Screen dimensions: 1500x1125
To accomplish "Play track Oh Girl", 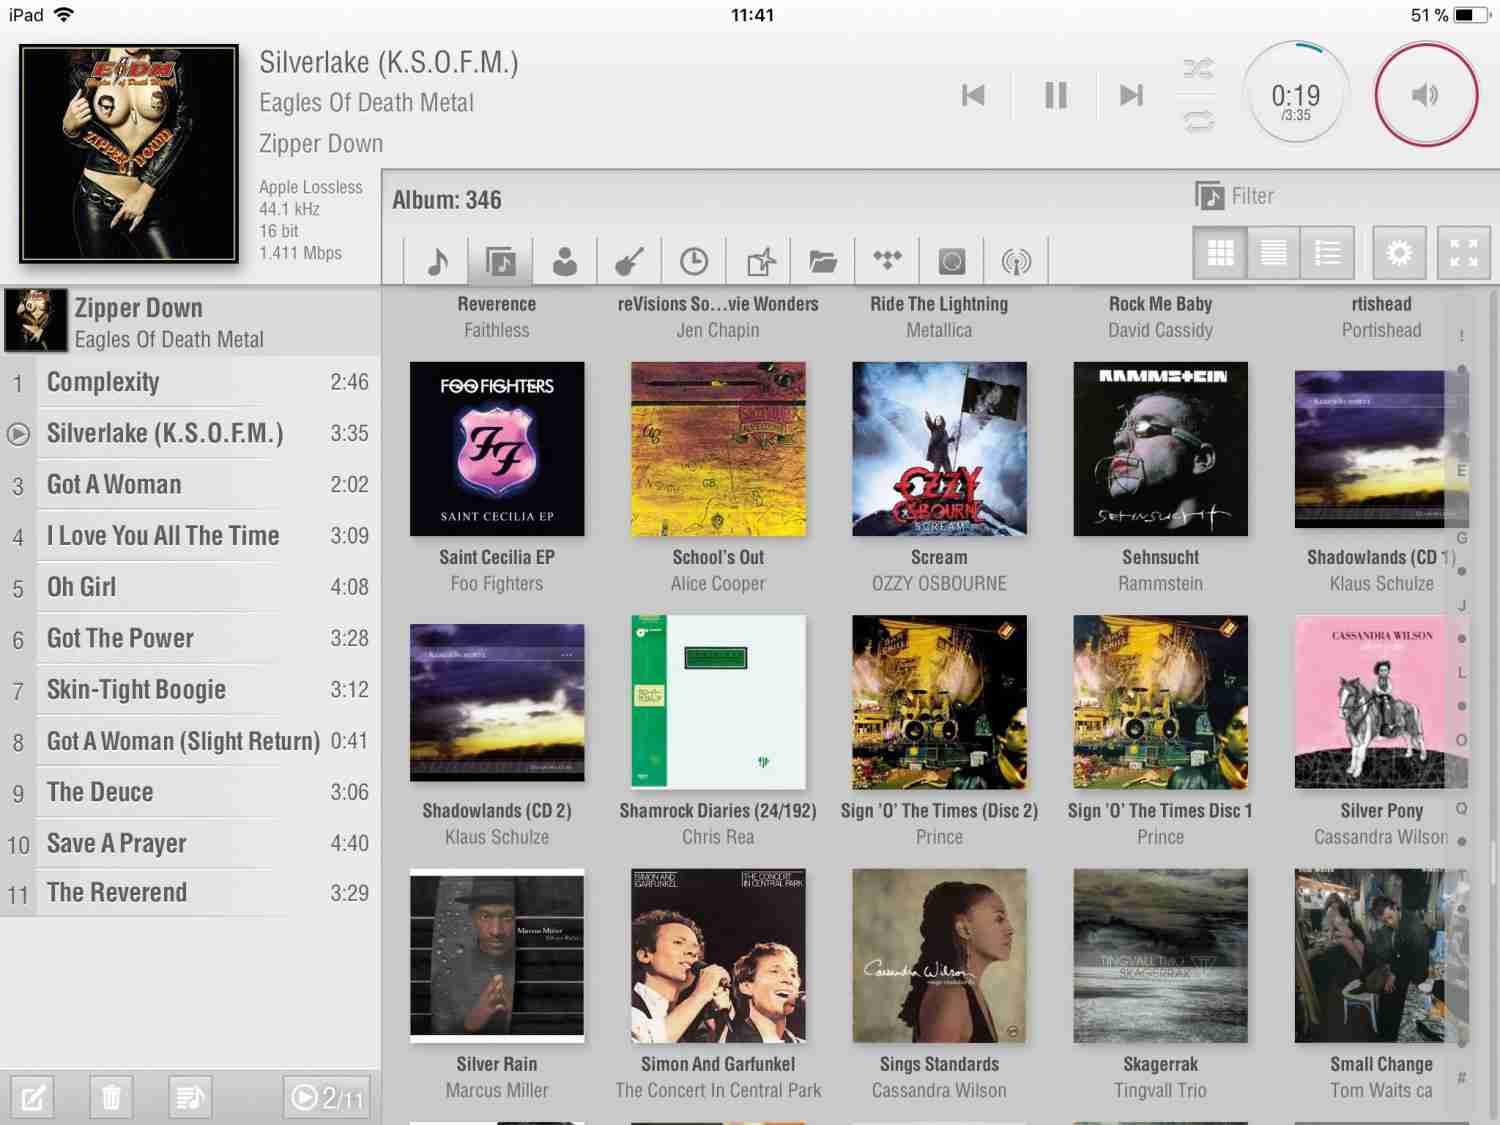I will [x=190, y=587].
